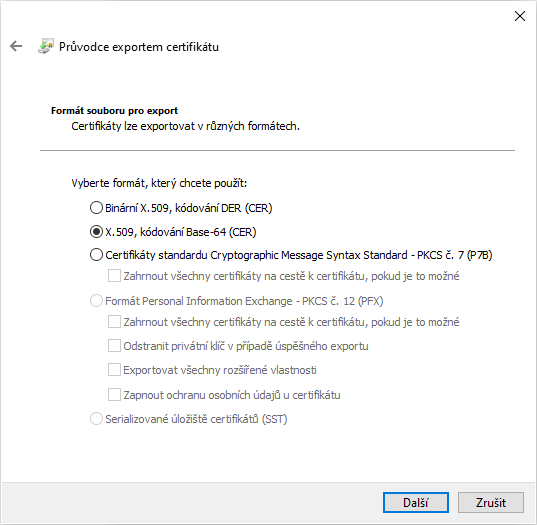The width and height of the screenshot is (537, 525).
Task: Click the Vyberte formát, který chcete použít label
Action: click(x=159, y=183)
